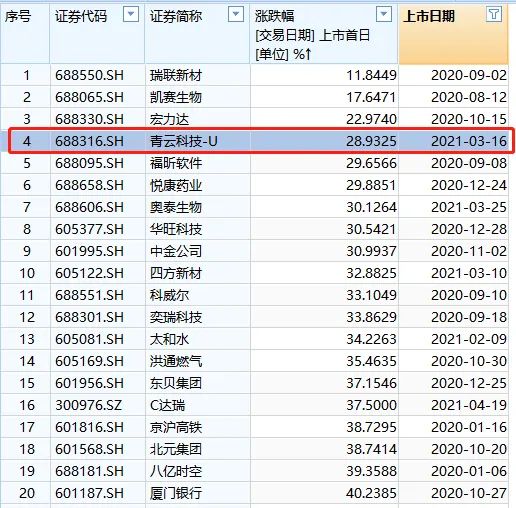Select security code 601995.SH
Viewport: 516px width, 508px height.
click(89, 251)
